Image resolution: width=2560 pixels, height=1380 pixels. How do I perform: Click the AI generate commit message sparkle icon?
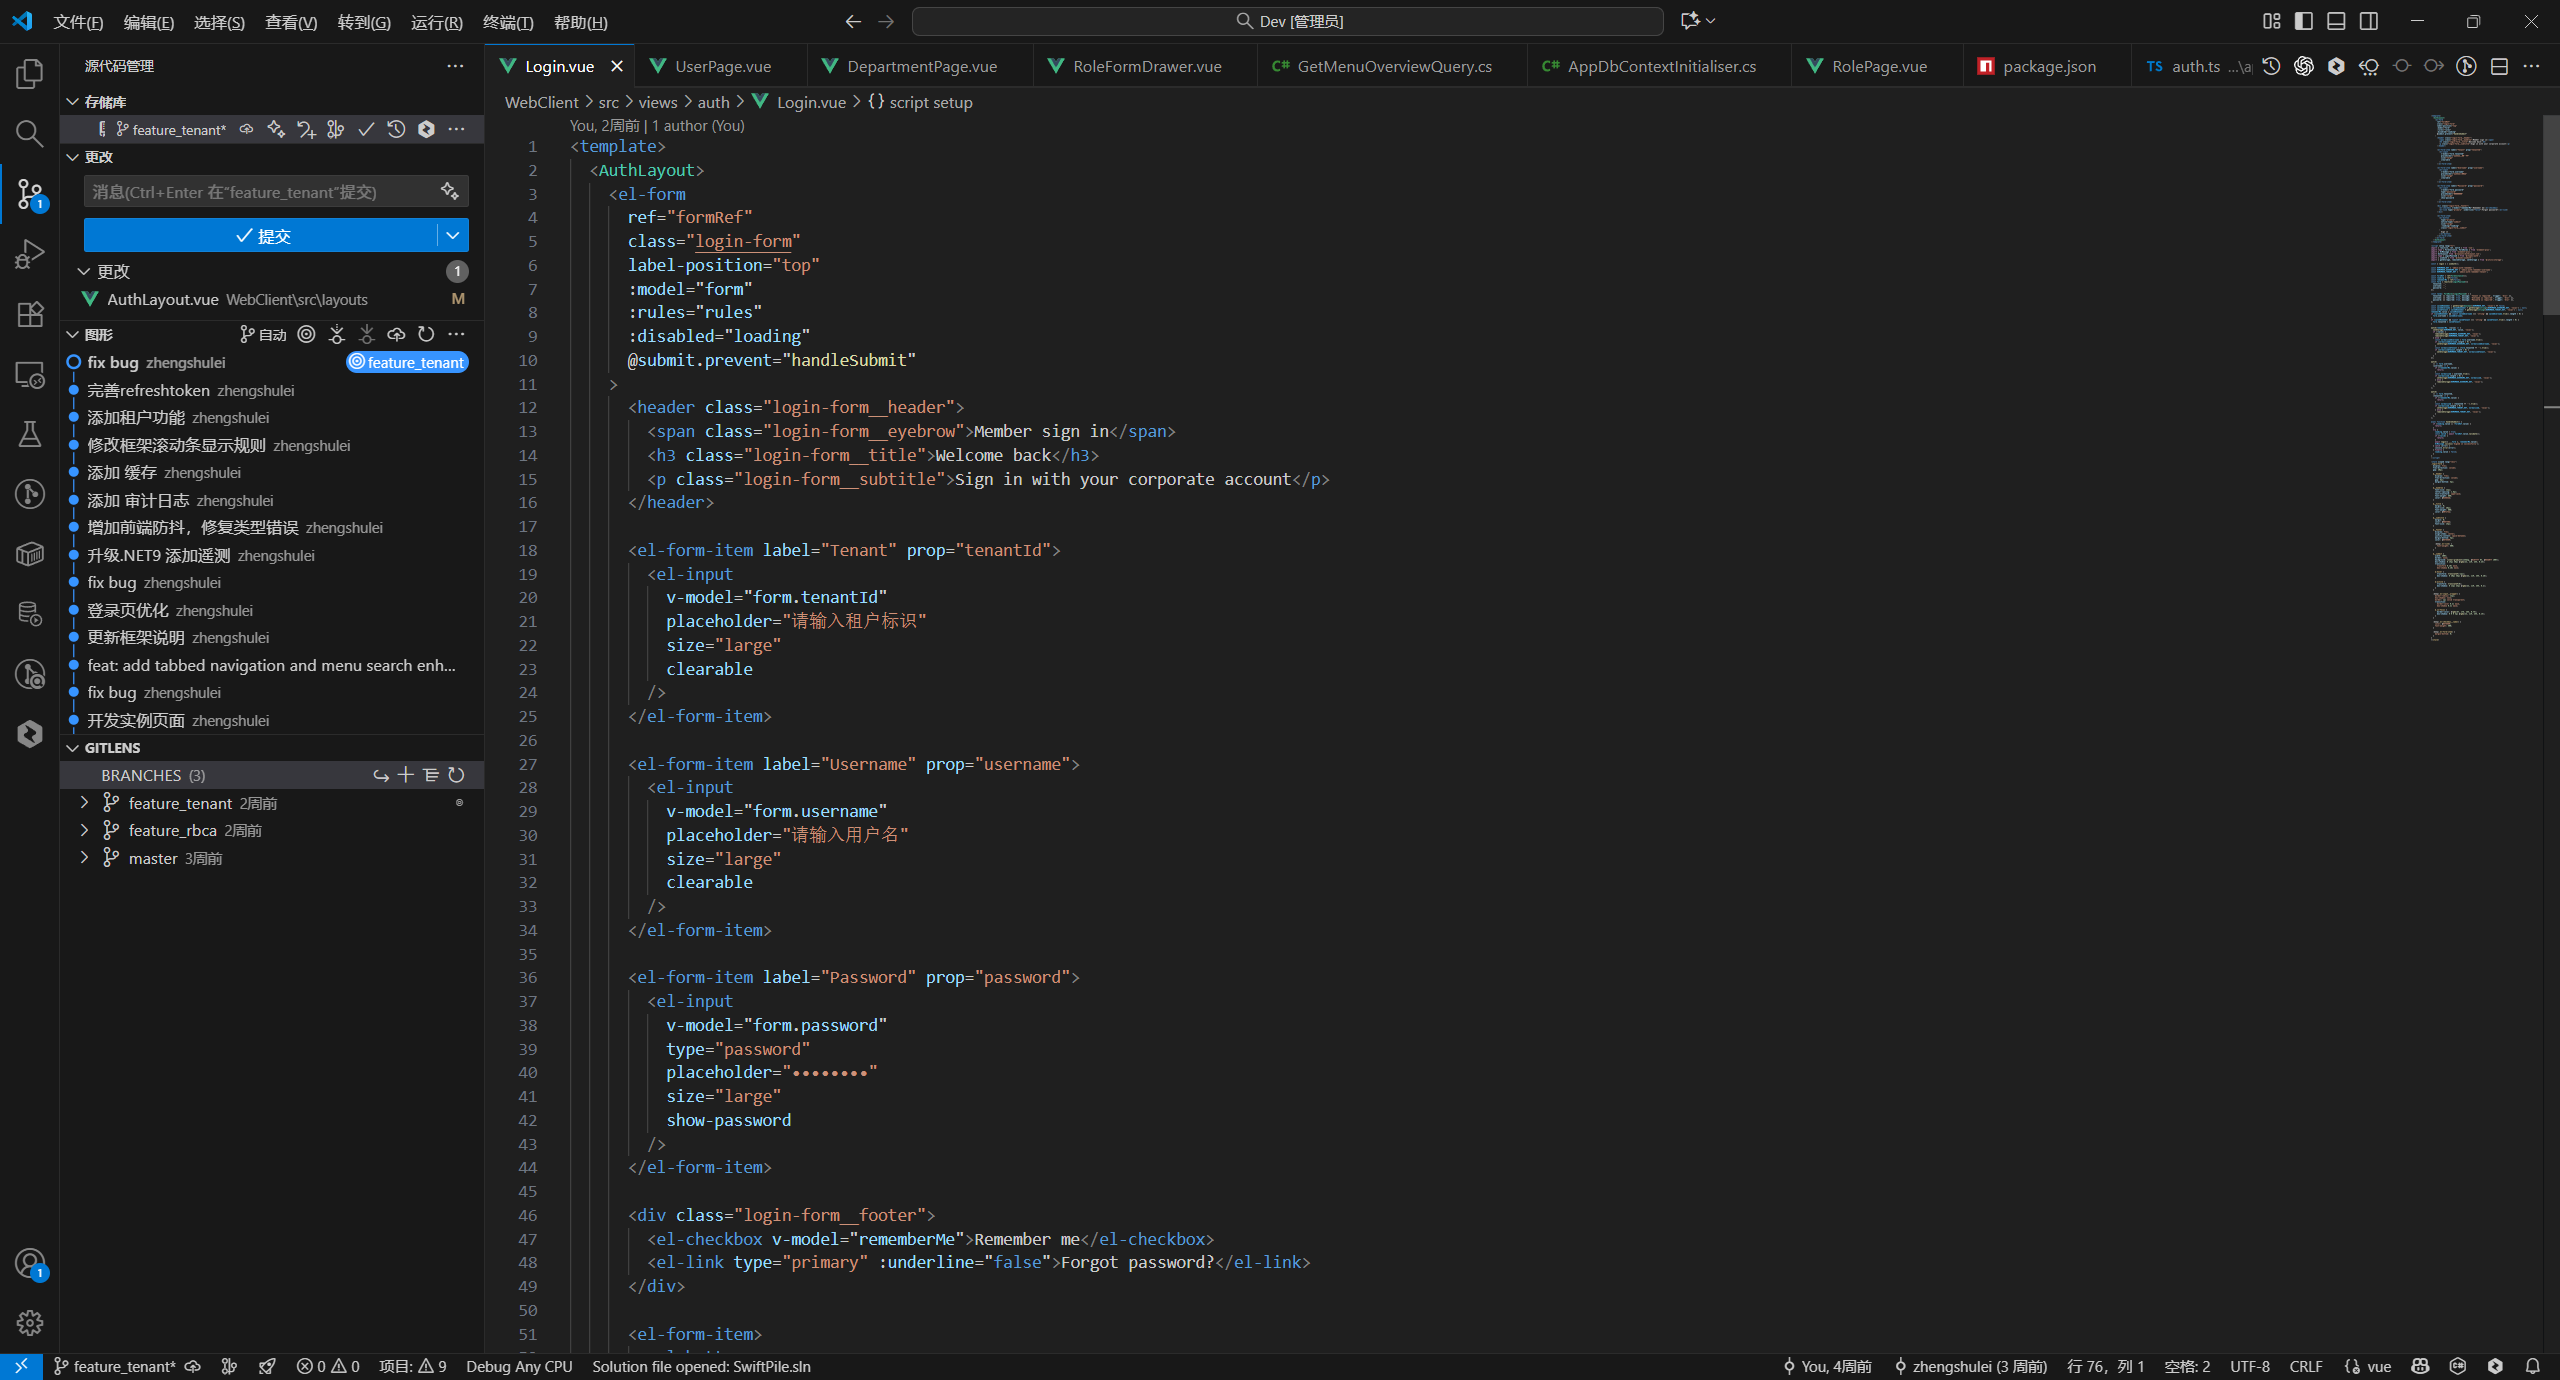(450, 191)
